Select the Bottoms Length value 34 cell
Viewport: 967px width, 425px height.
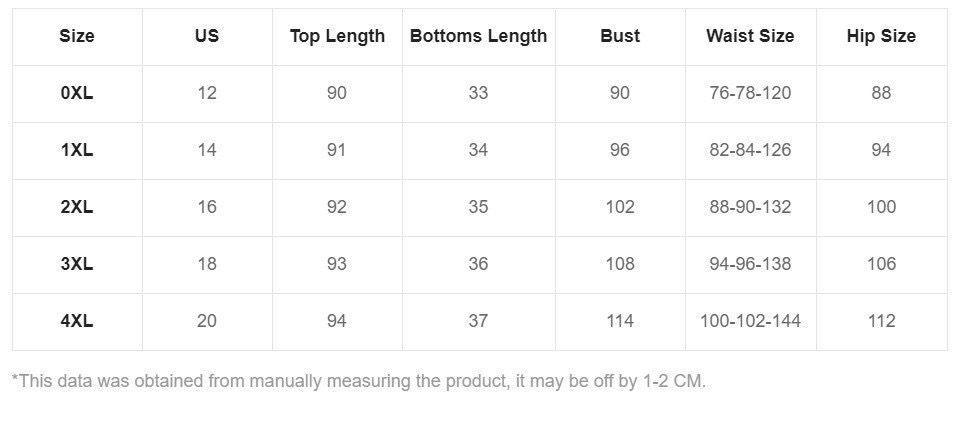tap(478, 150)
